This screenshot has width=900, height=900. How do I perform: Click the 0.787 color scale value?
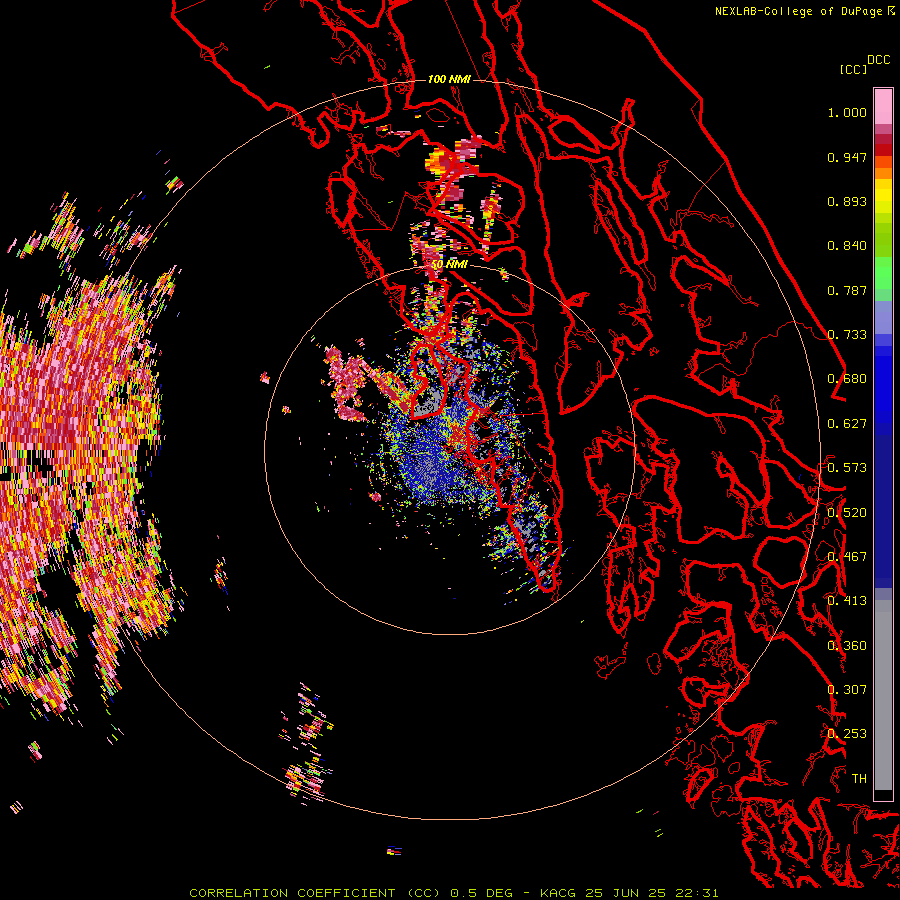pos(847,290)
